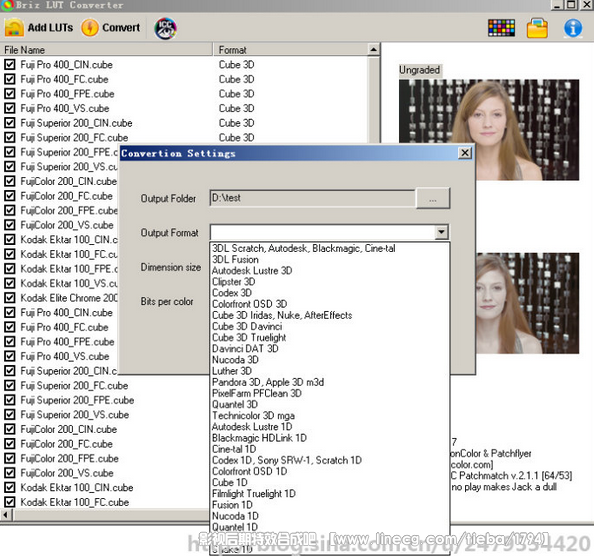Viewport: 594px width, 556px height.
Task: Select Cube 1D output format
Action: tap(230, 483)
